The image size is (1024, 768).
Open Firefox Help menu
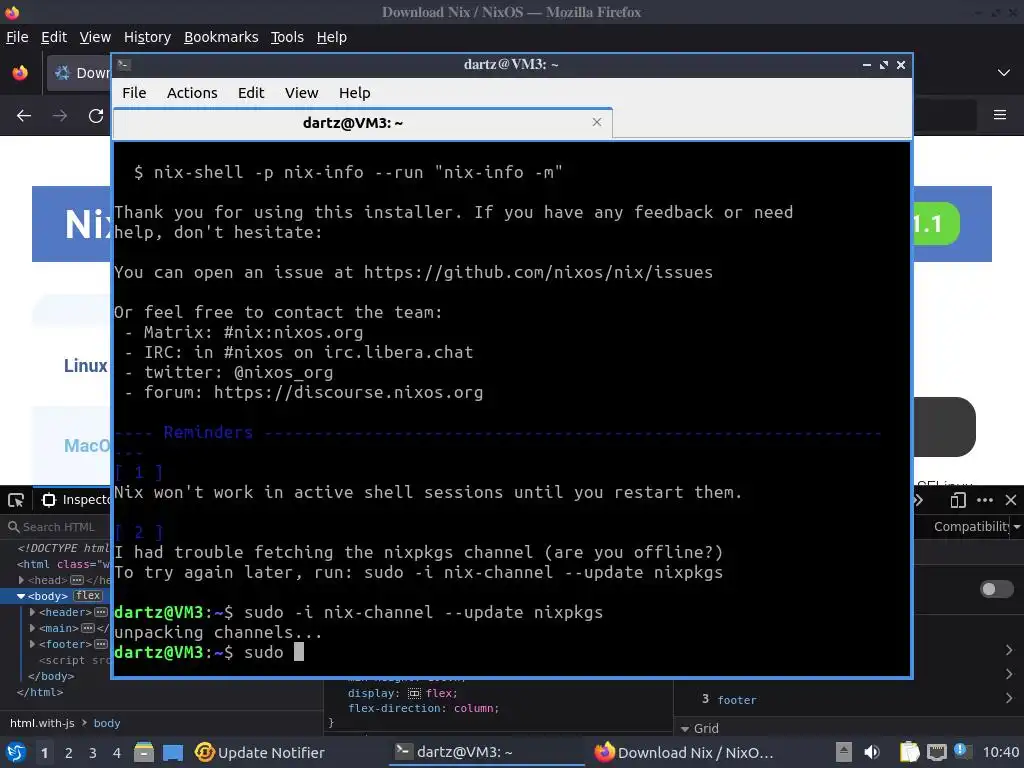pyautogui.click(x=332, y=37)
